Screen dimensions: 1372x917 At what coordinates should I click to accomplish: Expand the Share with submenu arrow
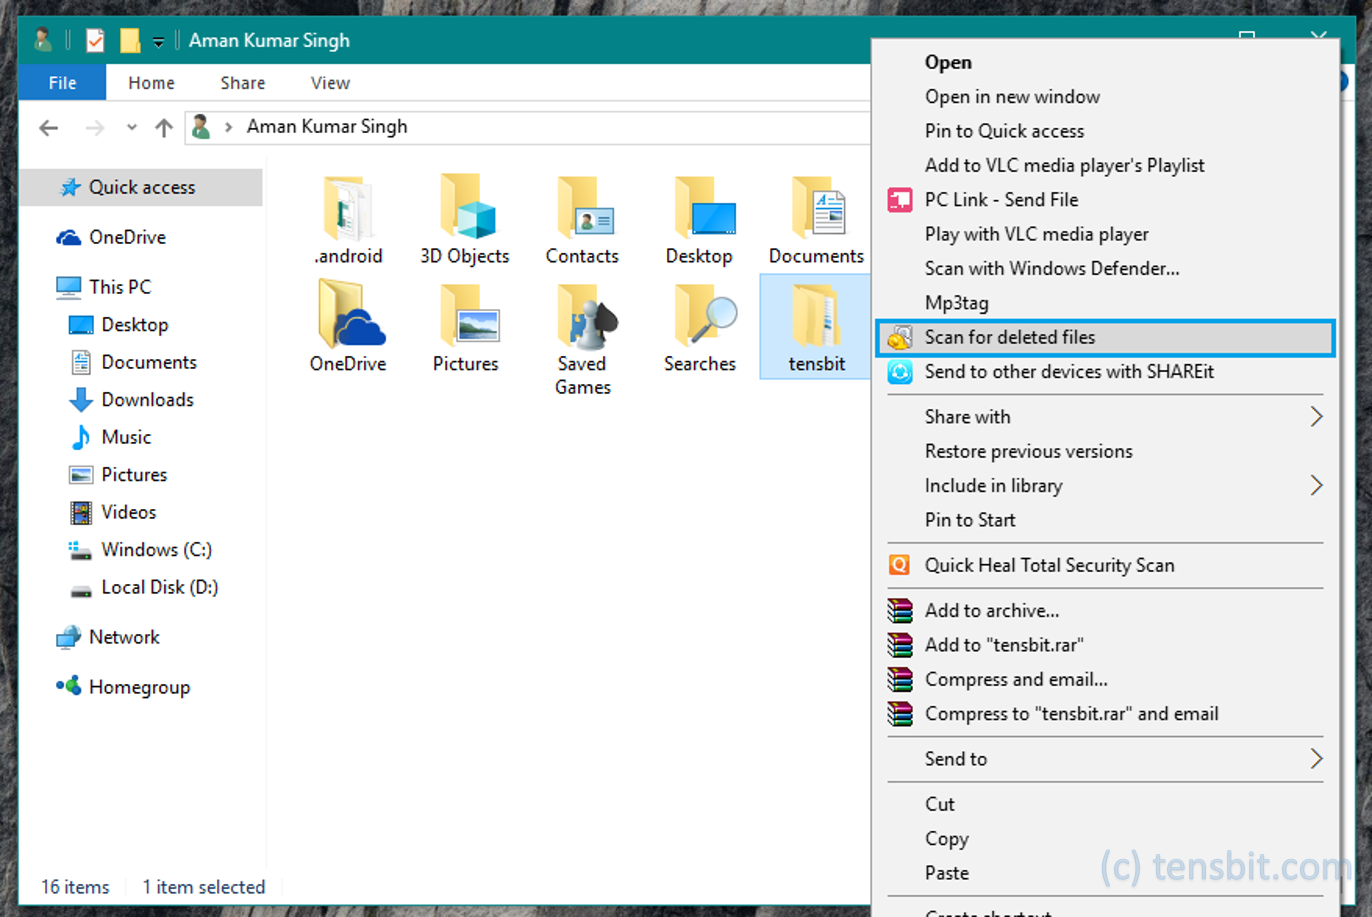(1316, 417)
